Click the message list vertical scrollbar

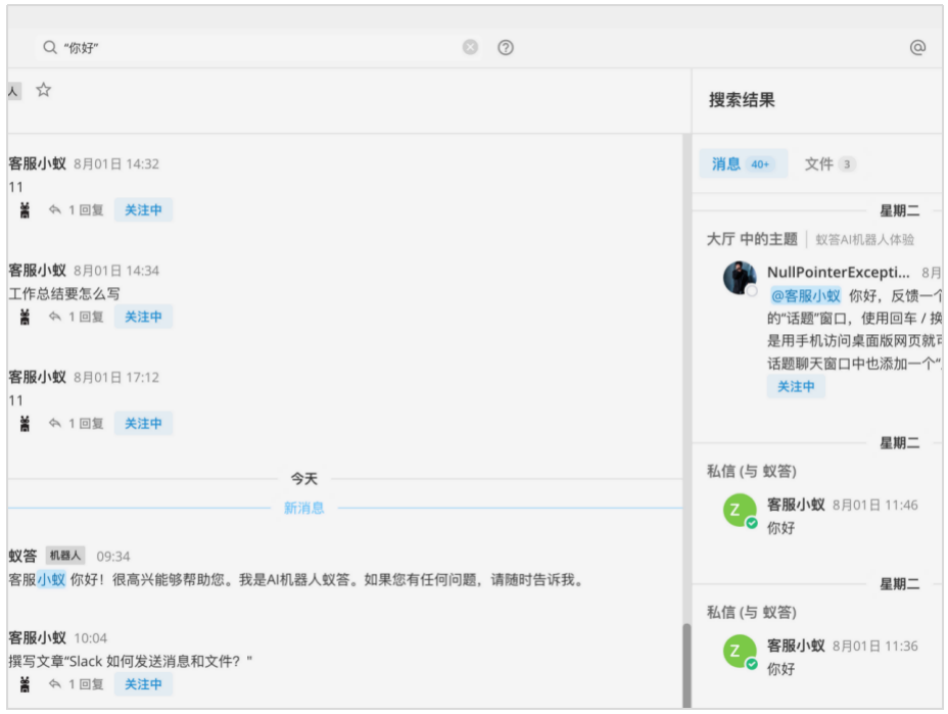pos(686,660)
